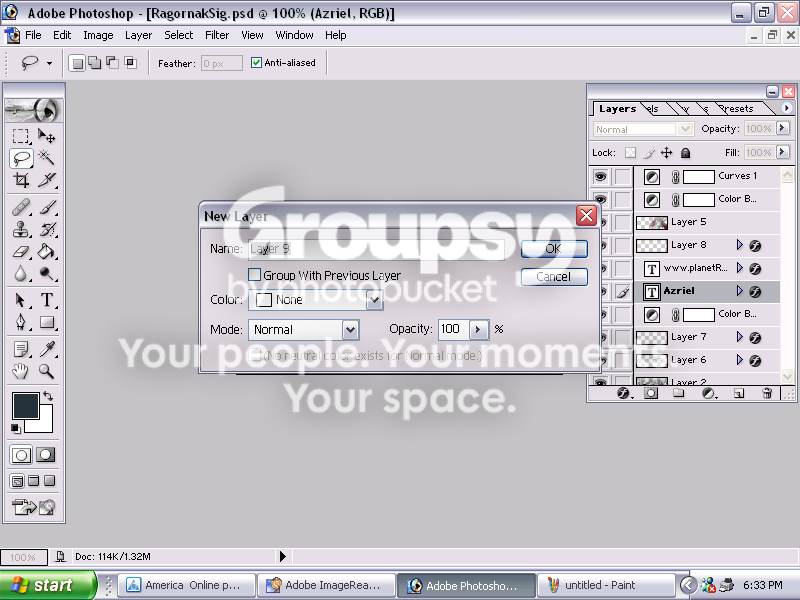Click the Name field in New Layer dialog
Screen dimensions: 800x600
tap(377, 249)
